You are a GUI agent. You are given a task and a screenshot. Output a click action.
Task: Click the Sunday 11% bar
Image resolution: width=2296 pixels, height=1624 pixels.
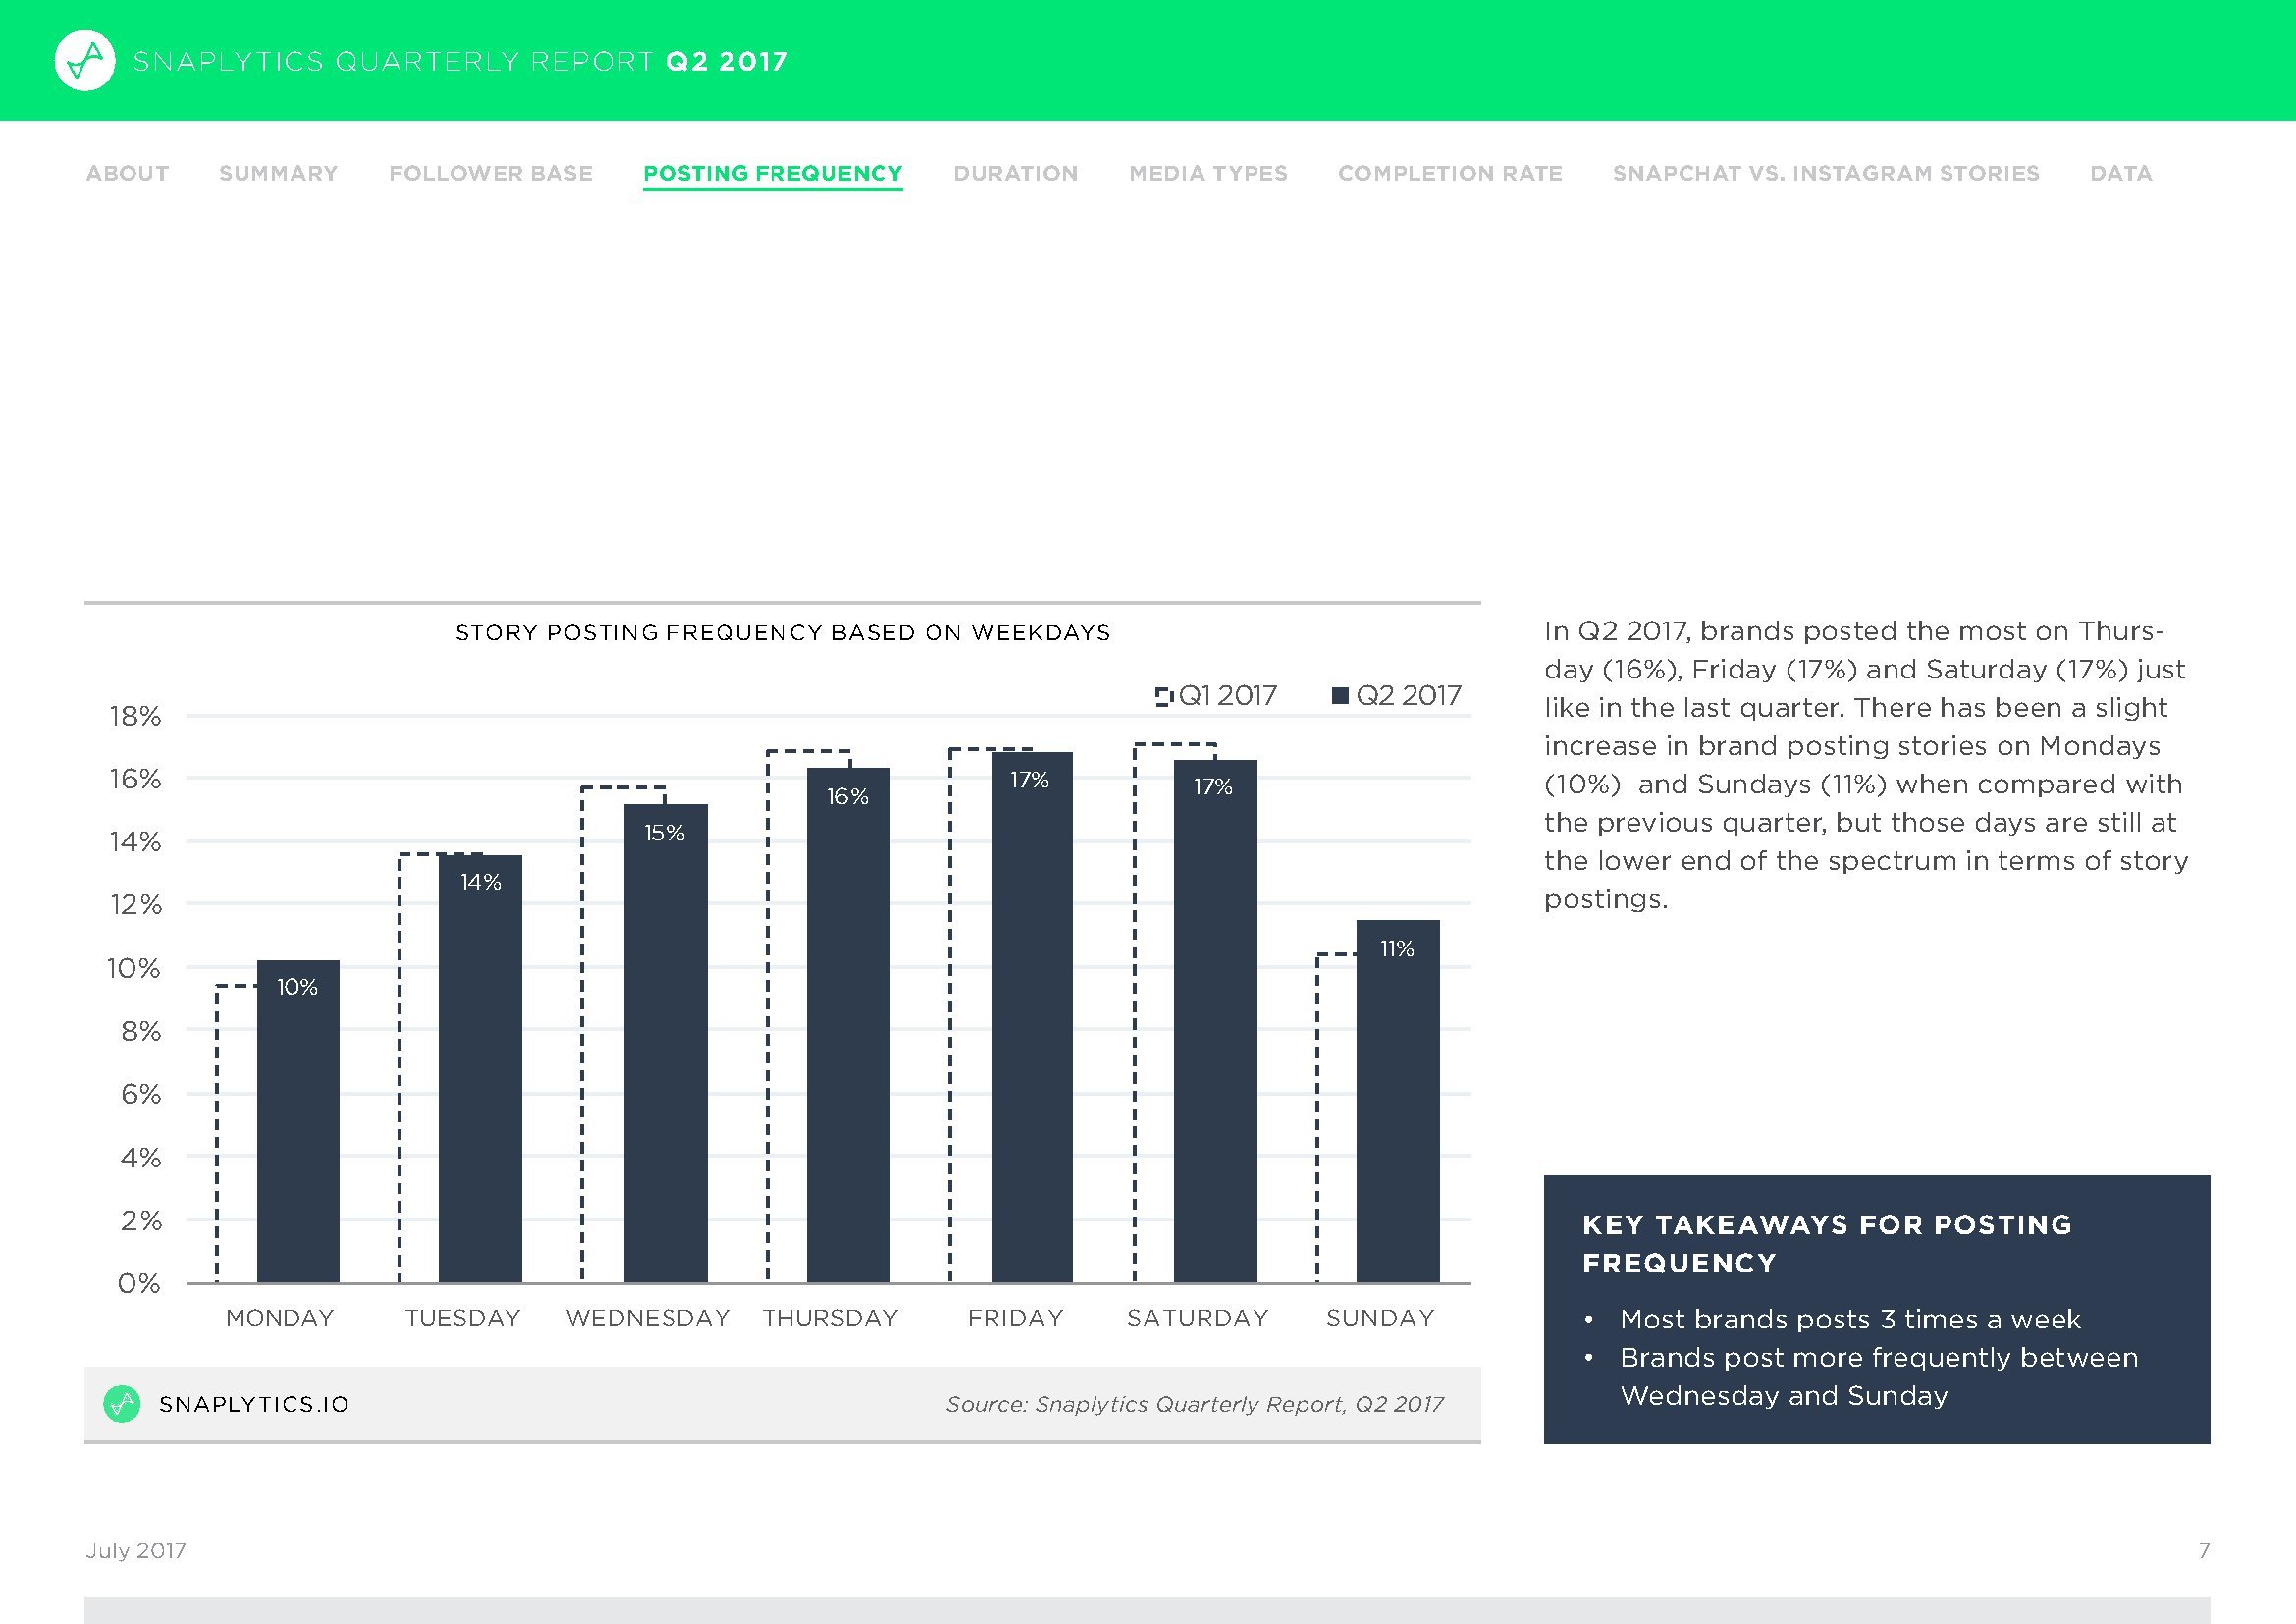pyautogui.click(x=1397, y=1100)
